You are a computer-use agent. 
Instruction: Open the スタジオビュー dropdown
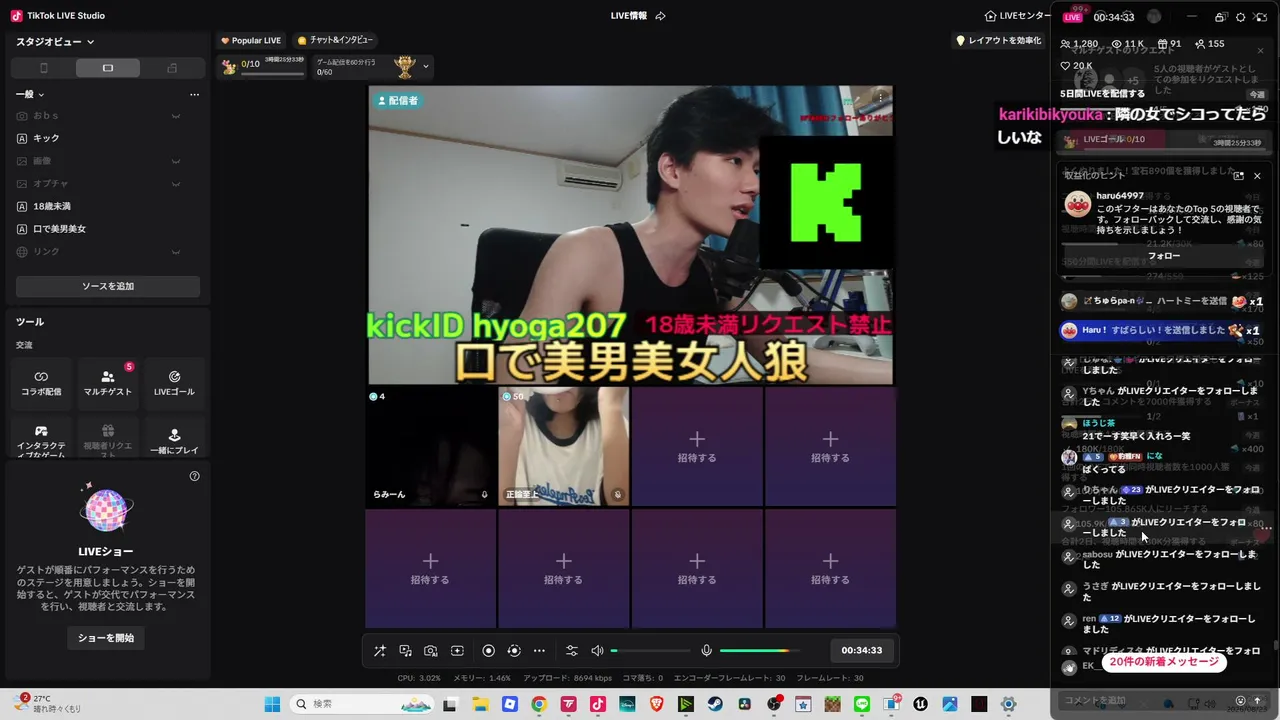55,42
